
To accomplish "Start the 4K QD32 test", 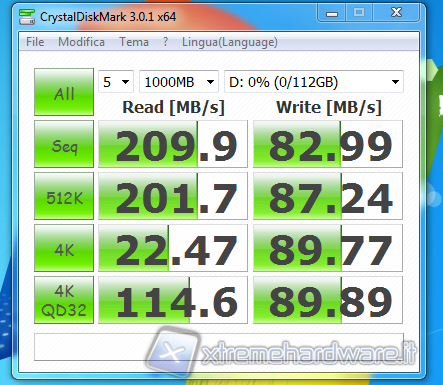I will click(64, 300).
